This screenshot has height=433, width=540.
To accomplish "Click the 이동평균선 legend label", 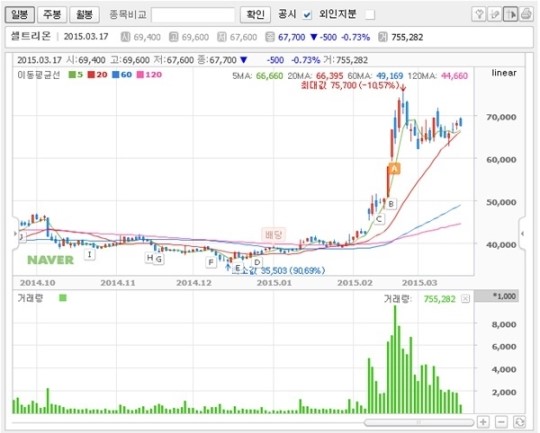I will [x=39, y=75].
